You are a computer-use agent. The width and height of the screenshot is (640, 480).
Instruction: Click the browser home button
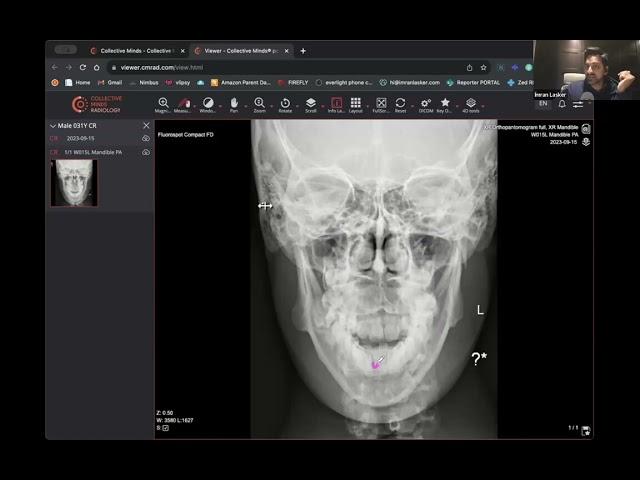97,67
